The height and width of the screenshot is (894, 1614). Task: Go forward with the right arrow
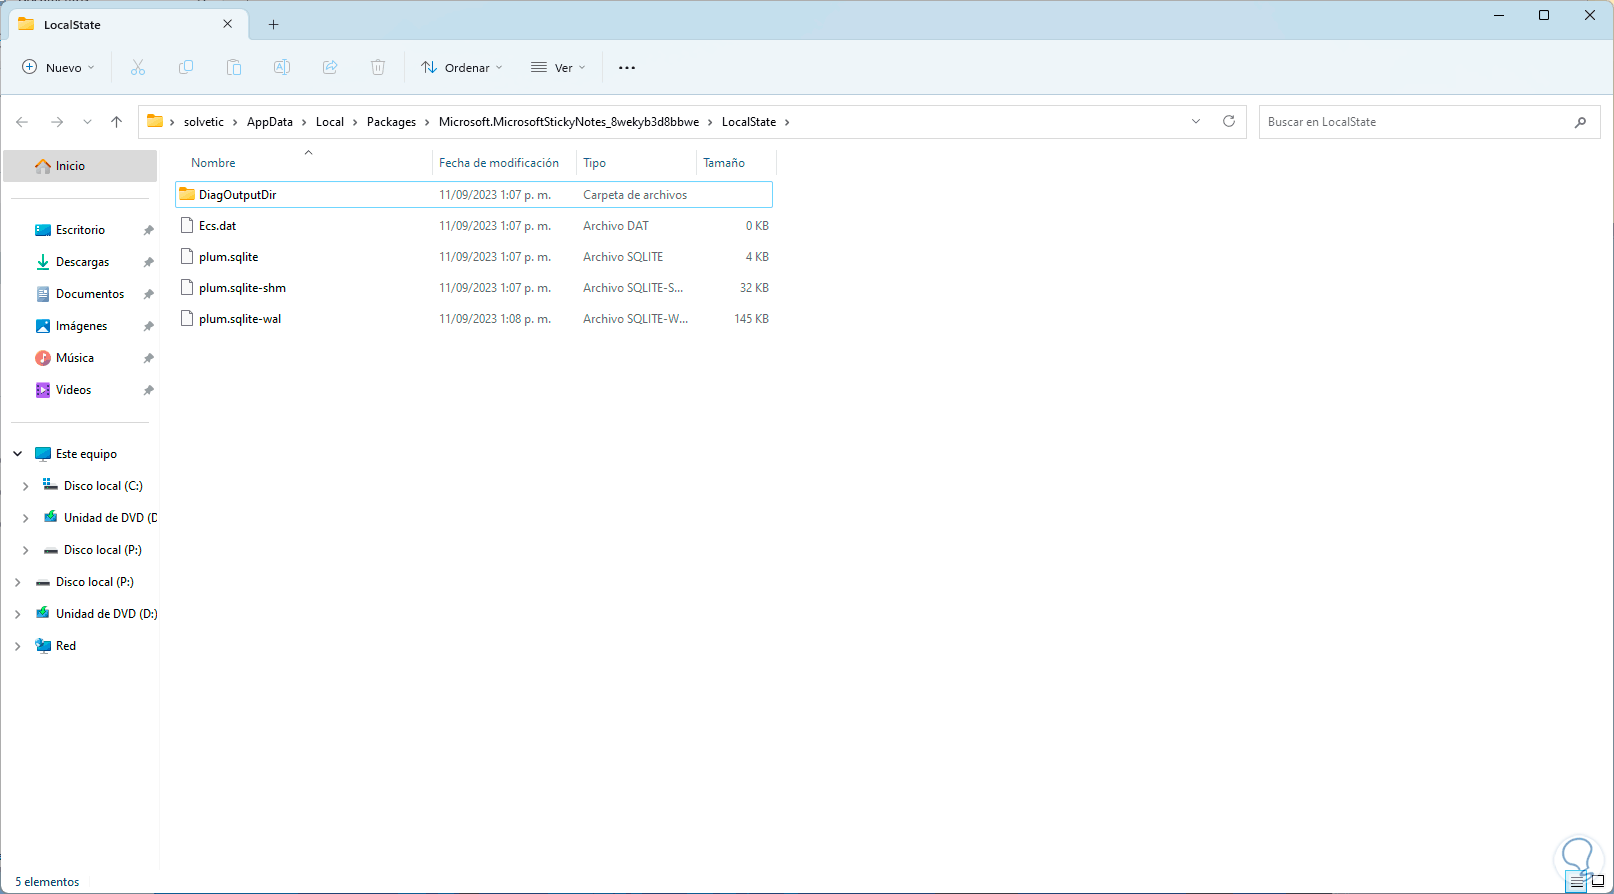coord(57,122)
